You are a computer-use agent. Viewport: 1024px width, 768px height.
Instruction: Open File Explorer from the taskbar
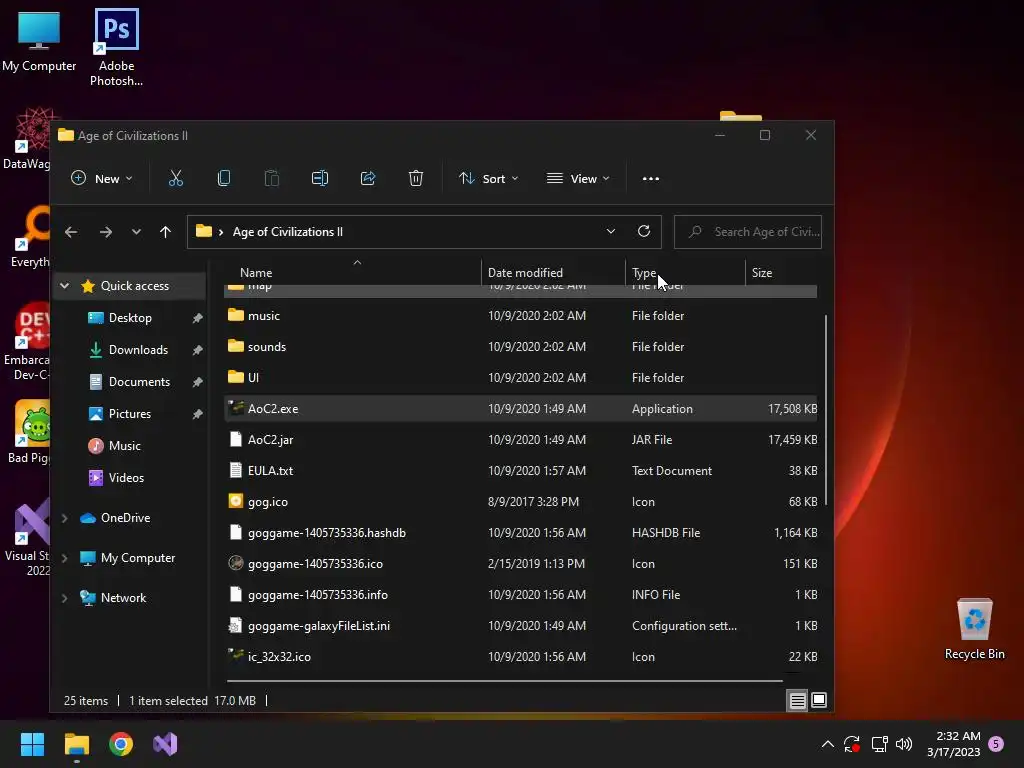tap(76, 744)
